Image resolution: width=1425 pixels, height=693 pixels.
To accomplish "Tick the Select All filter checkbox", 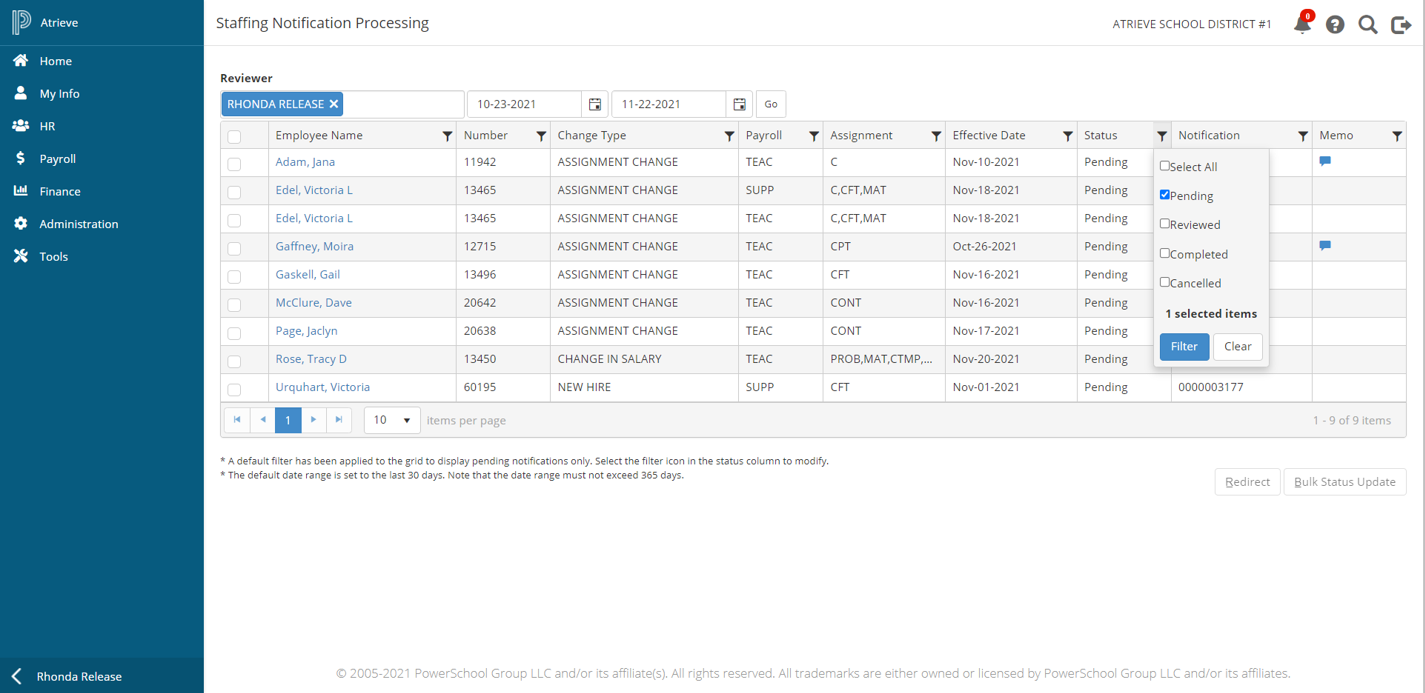I will tap(1165, 166).
